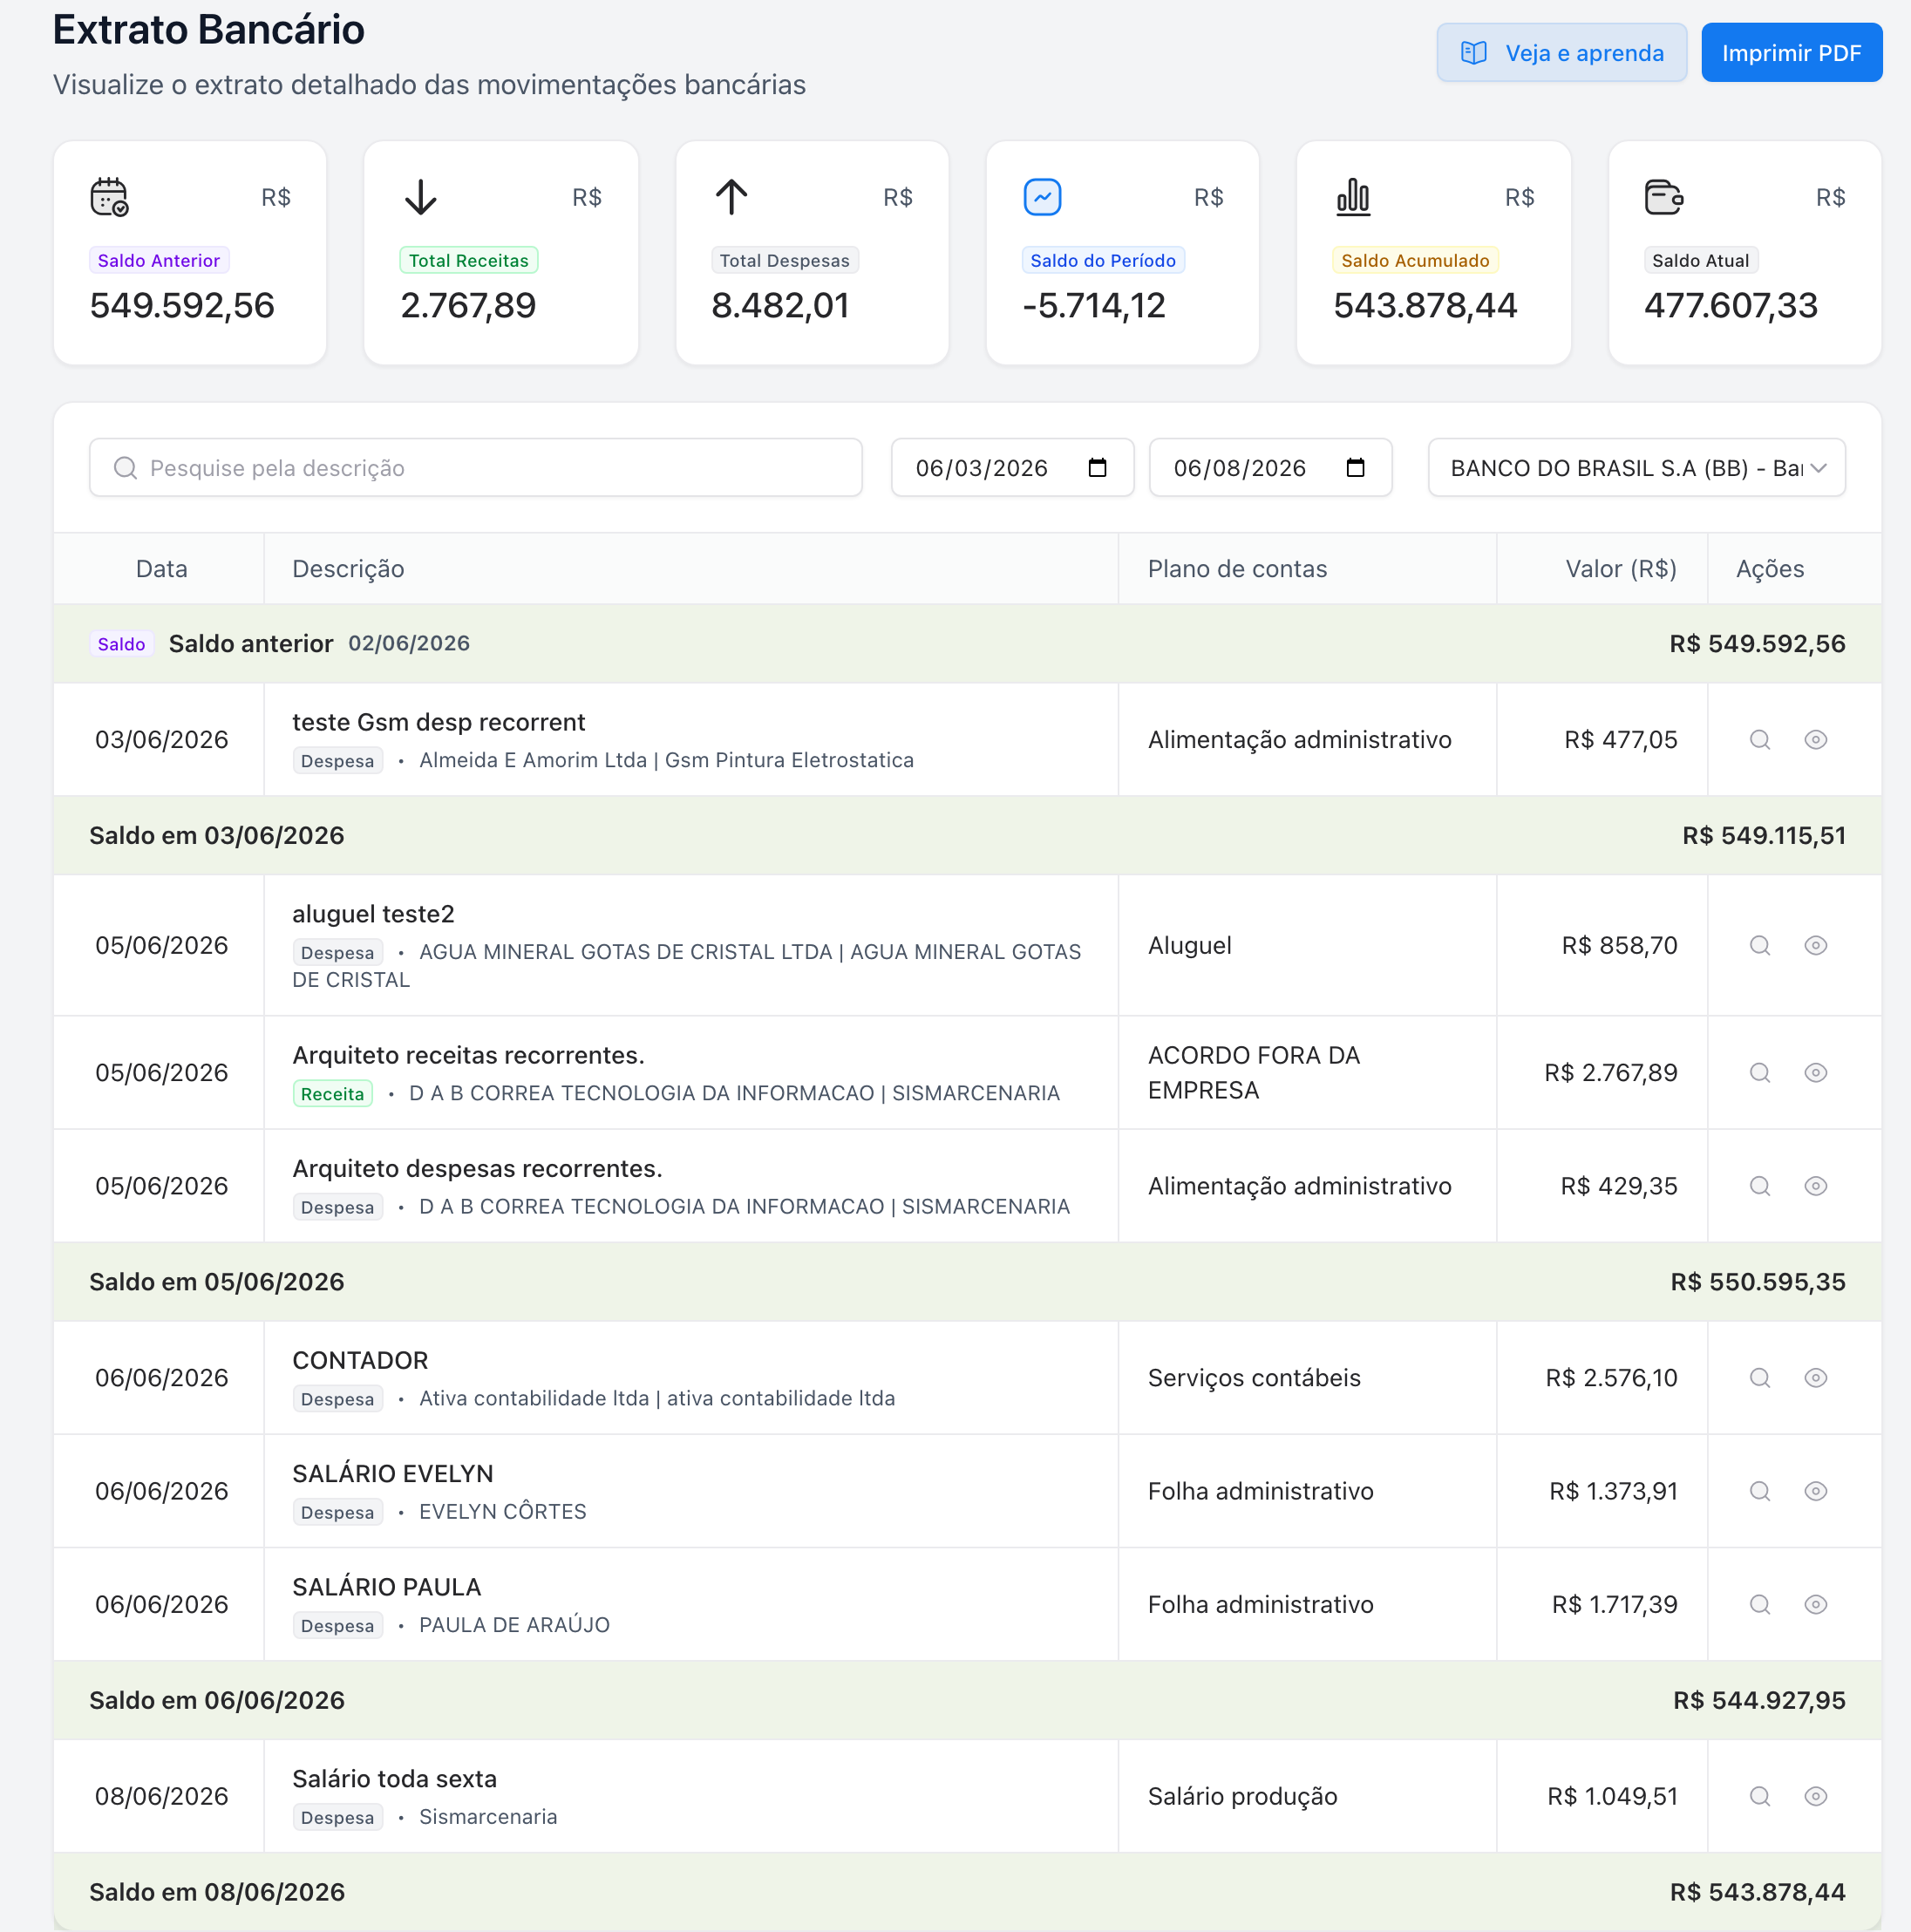1911x1932 pixels.
Task: Click the Saldo em 06/06/2026 row
Action: [x=967, y=1700]
